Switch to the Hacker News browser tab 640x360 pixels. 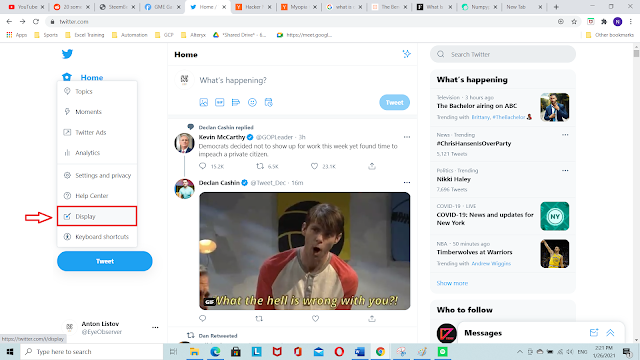(x=252, y=7)
